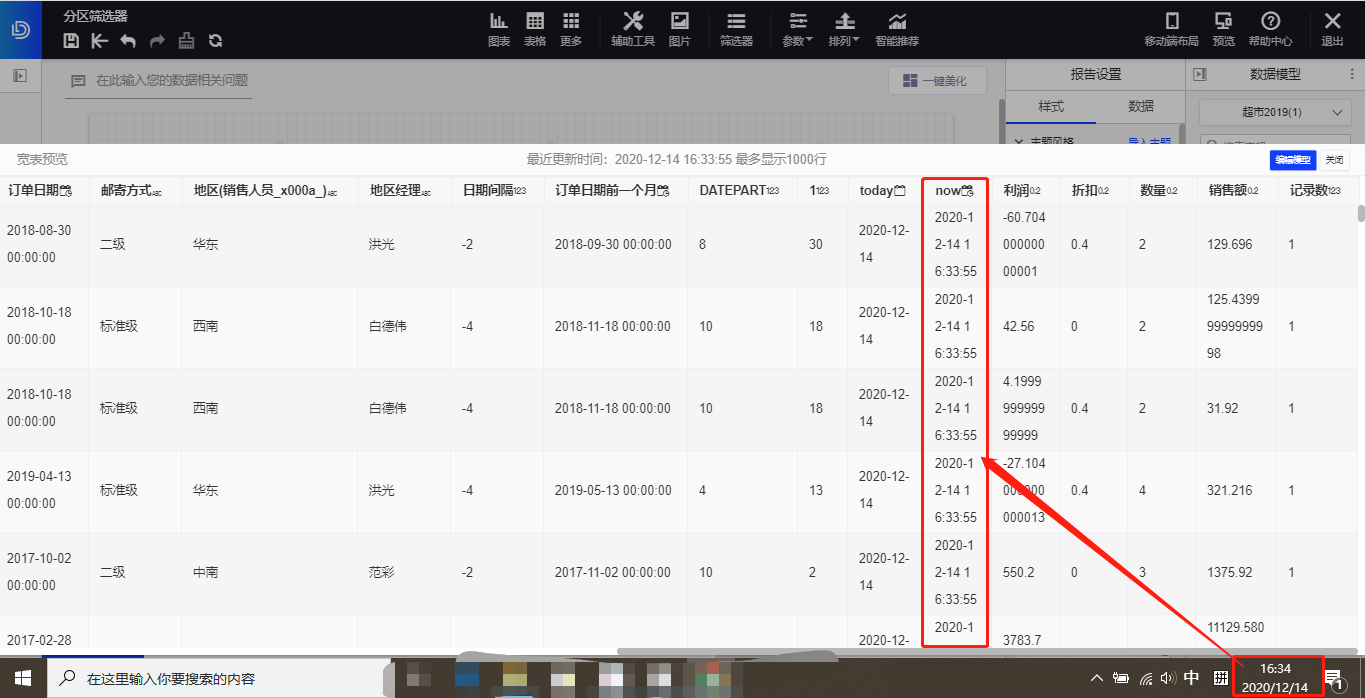Screen dimensions: 1365x698
Task: Click 退出 to exit the editor
Action: click(x=1332, y=29)
